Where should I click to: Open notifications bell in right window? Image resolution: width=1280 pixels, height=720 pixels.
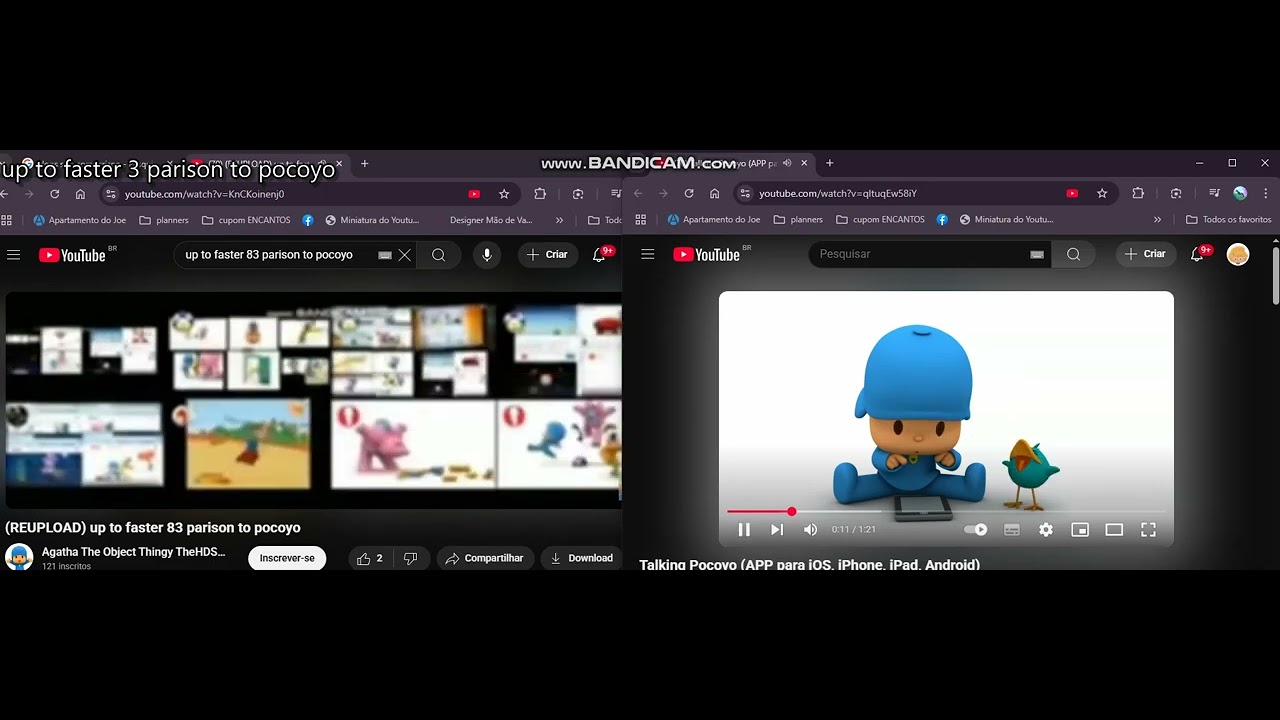pyautogui.click(x=1198, y=254)
